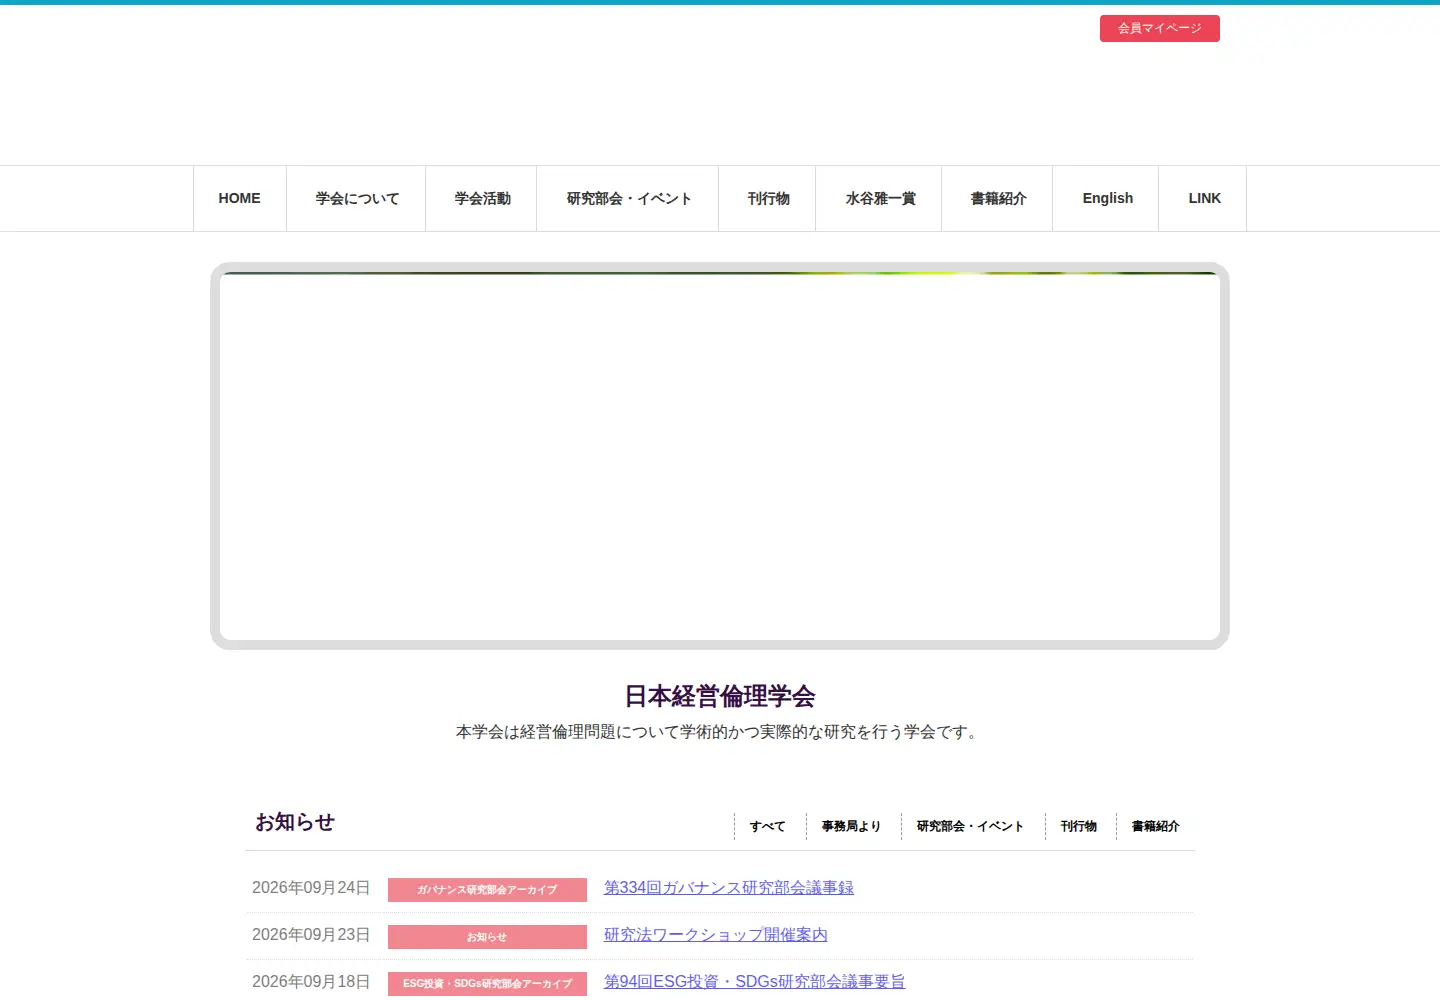Open the 第94回ESG投資・SDGs研究部会議事要旨 link
This screenshot has height=1000, width=1440.
tap(754, 982)
